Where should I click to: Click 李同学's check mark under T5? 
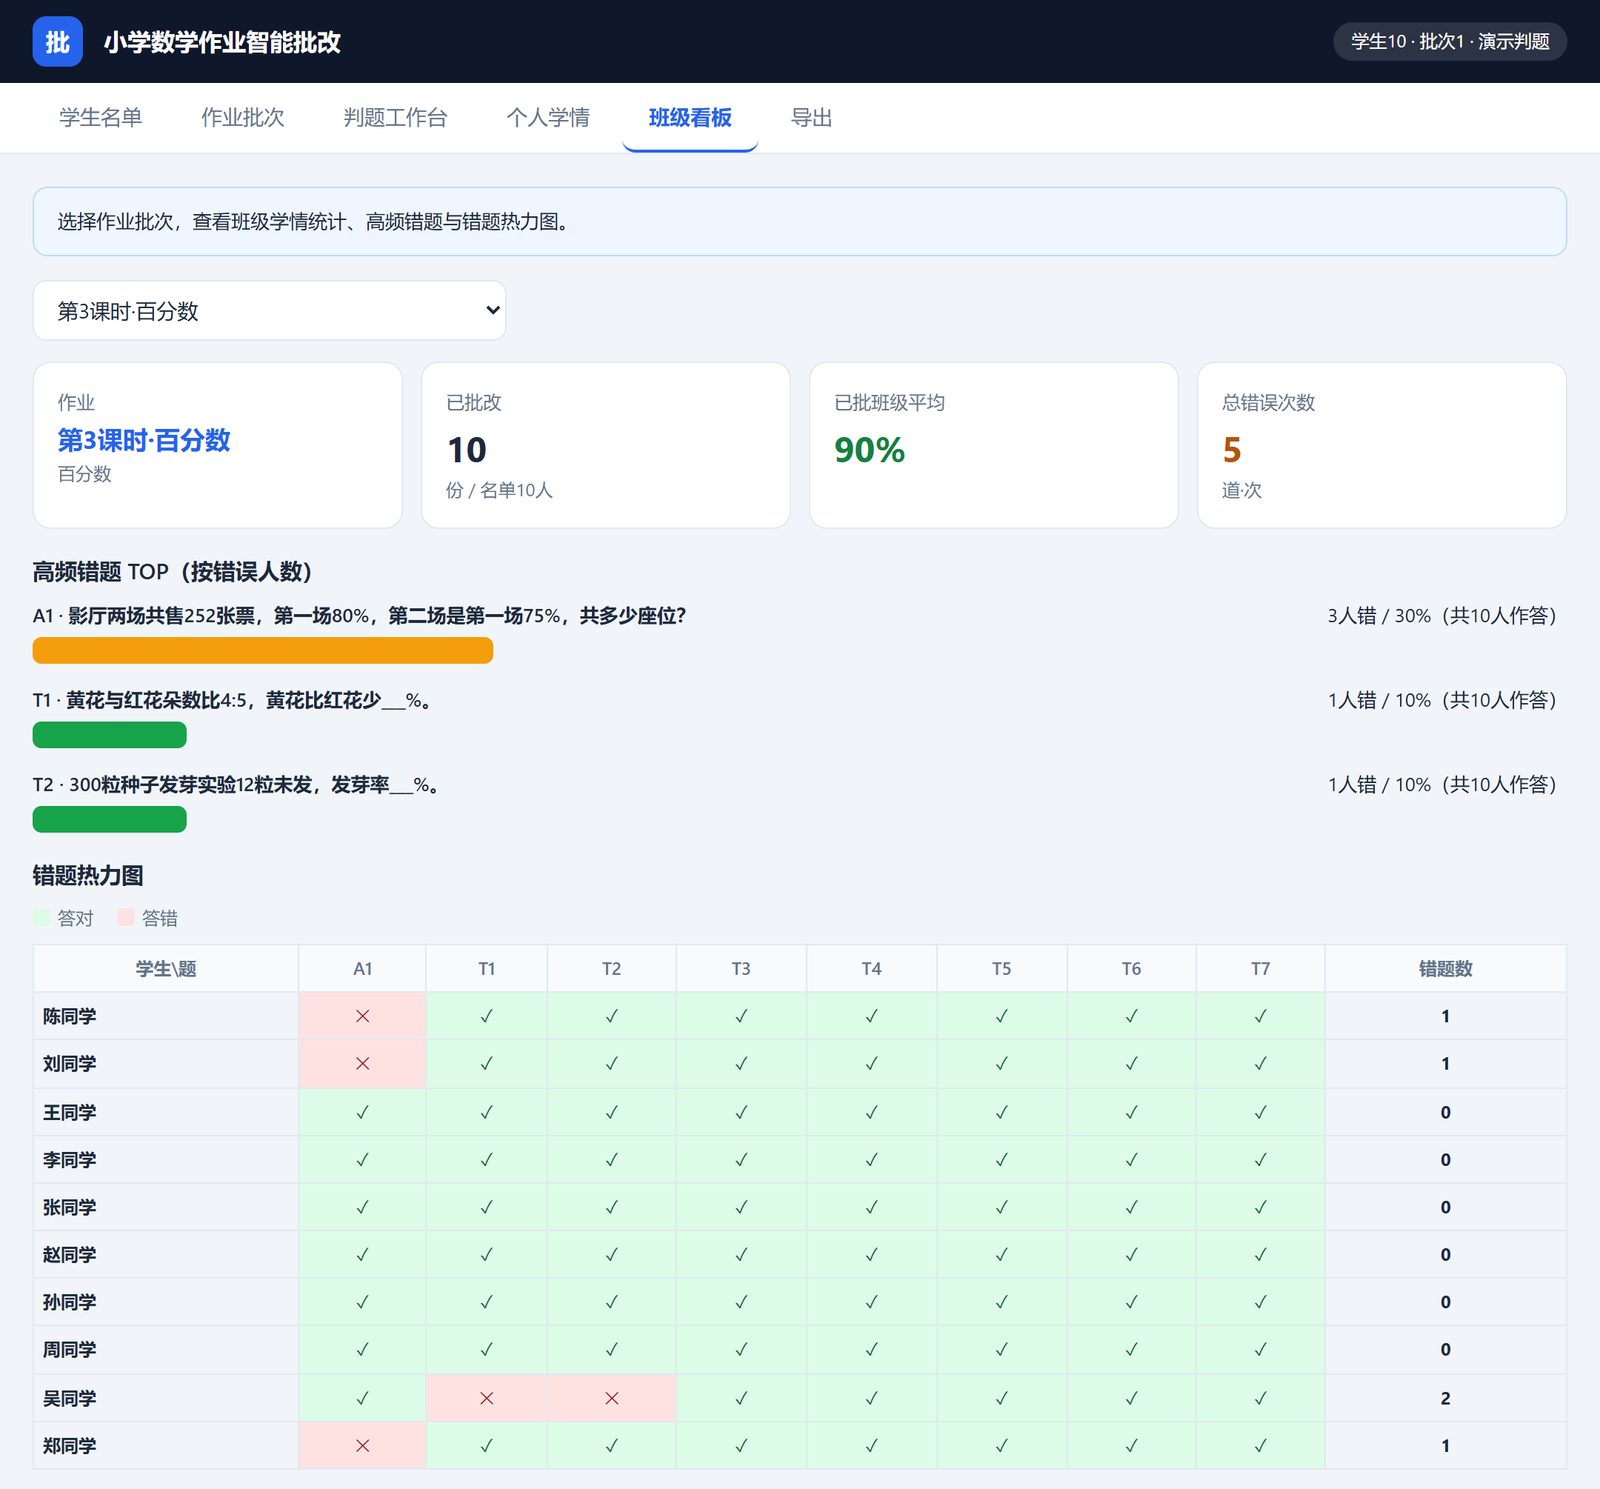pyautogui.click(x=1001, y=1160)
